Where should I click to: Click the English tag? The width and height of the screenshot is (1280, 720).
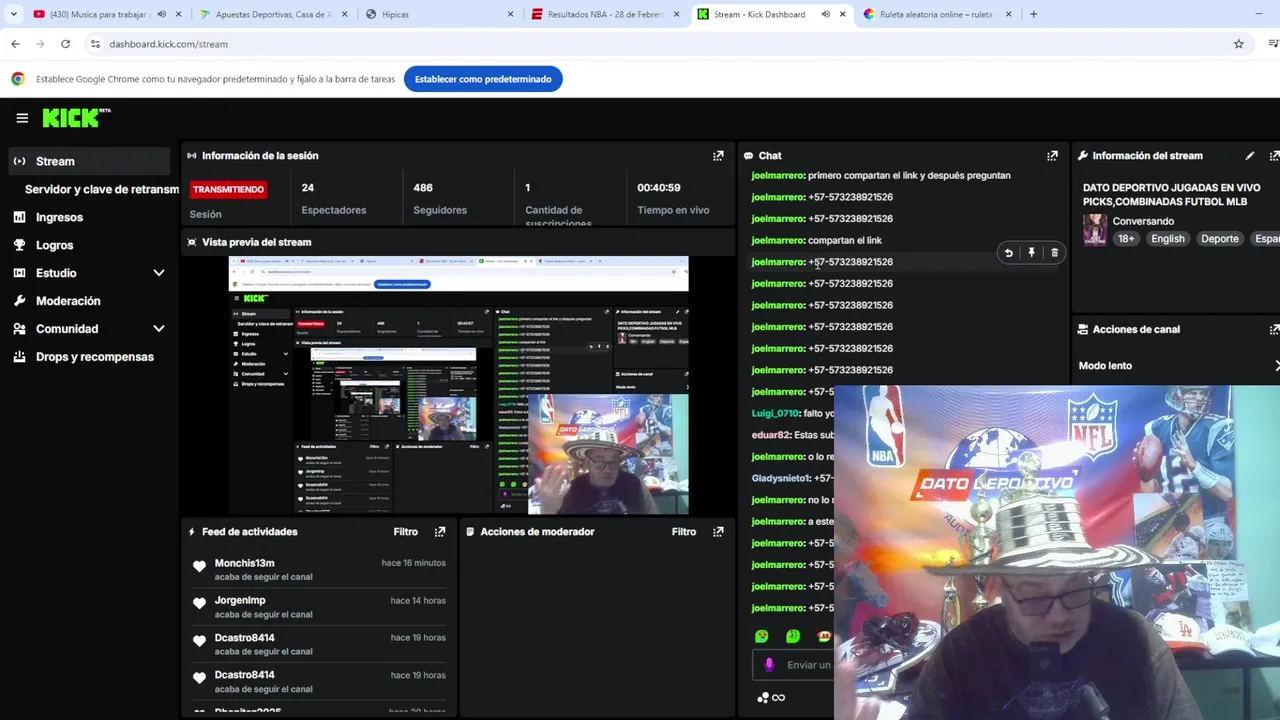[1167, 239]
